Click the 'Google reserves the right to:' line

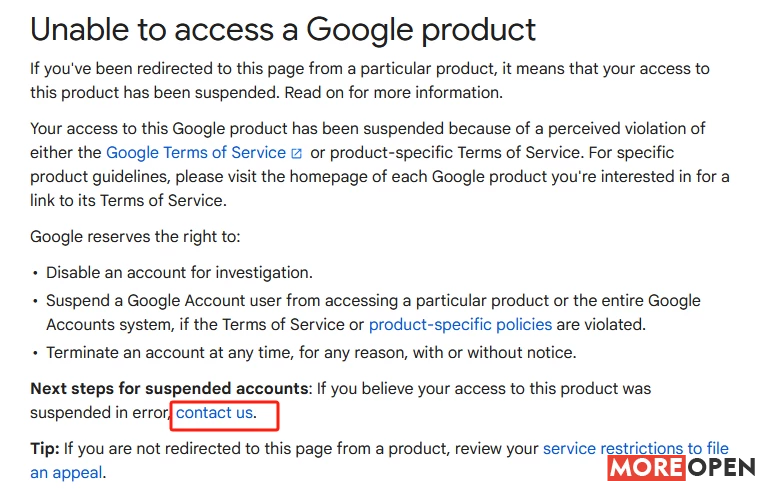pyautogui.click(x=135, y=237)
